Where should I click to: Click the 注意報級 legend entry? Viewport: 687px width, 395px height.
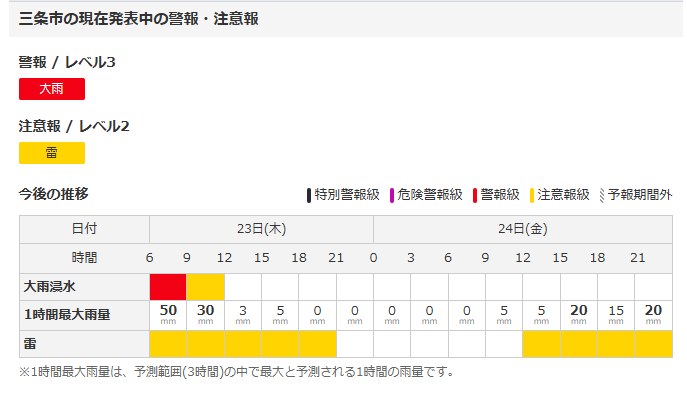(560, 195)
